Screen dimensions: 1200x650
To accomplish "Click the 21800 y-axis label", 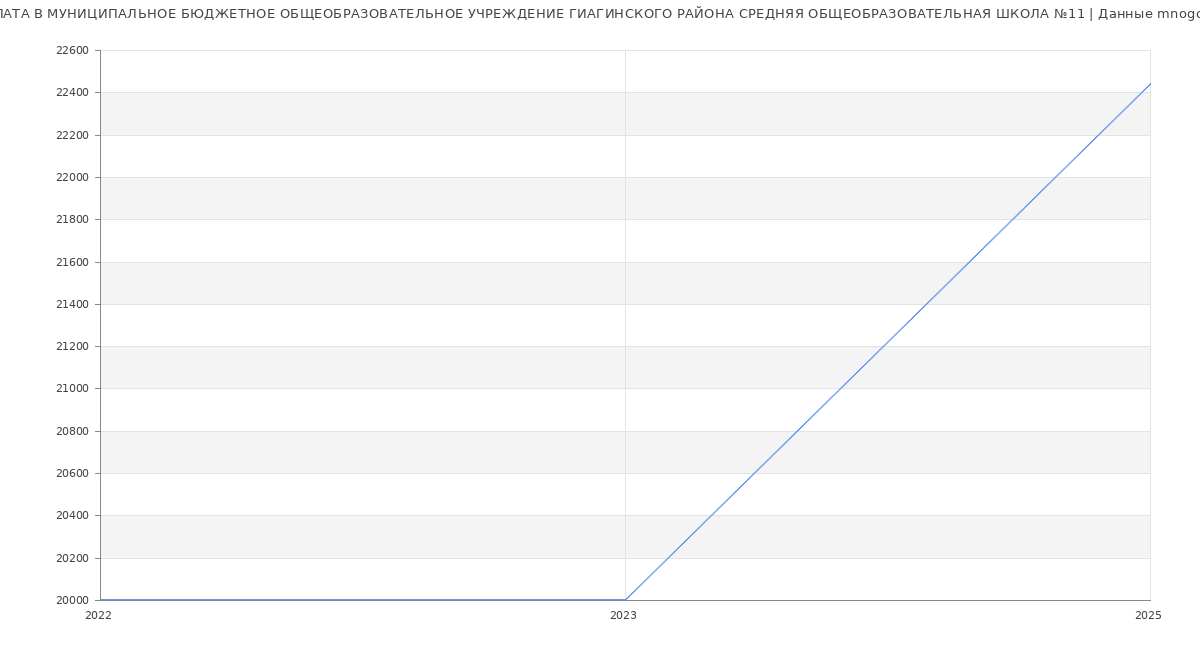I will point(72,220).
